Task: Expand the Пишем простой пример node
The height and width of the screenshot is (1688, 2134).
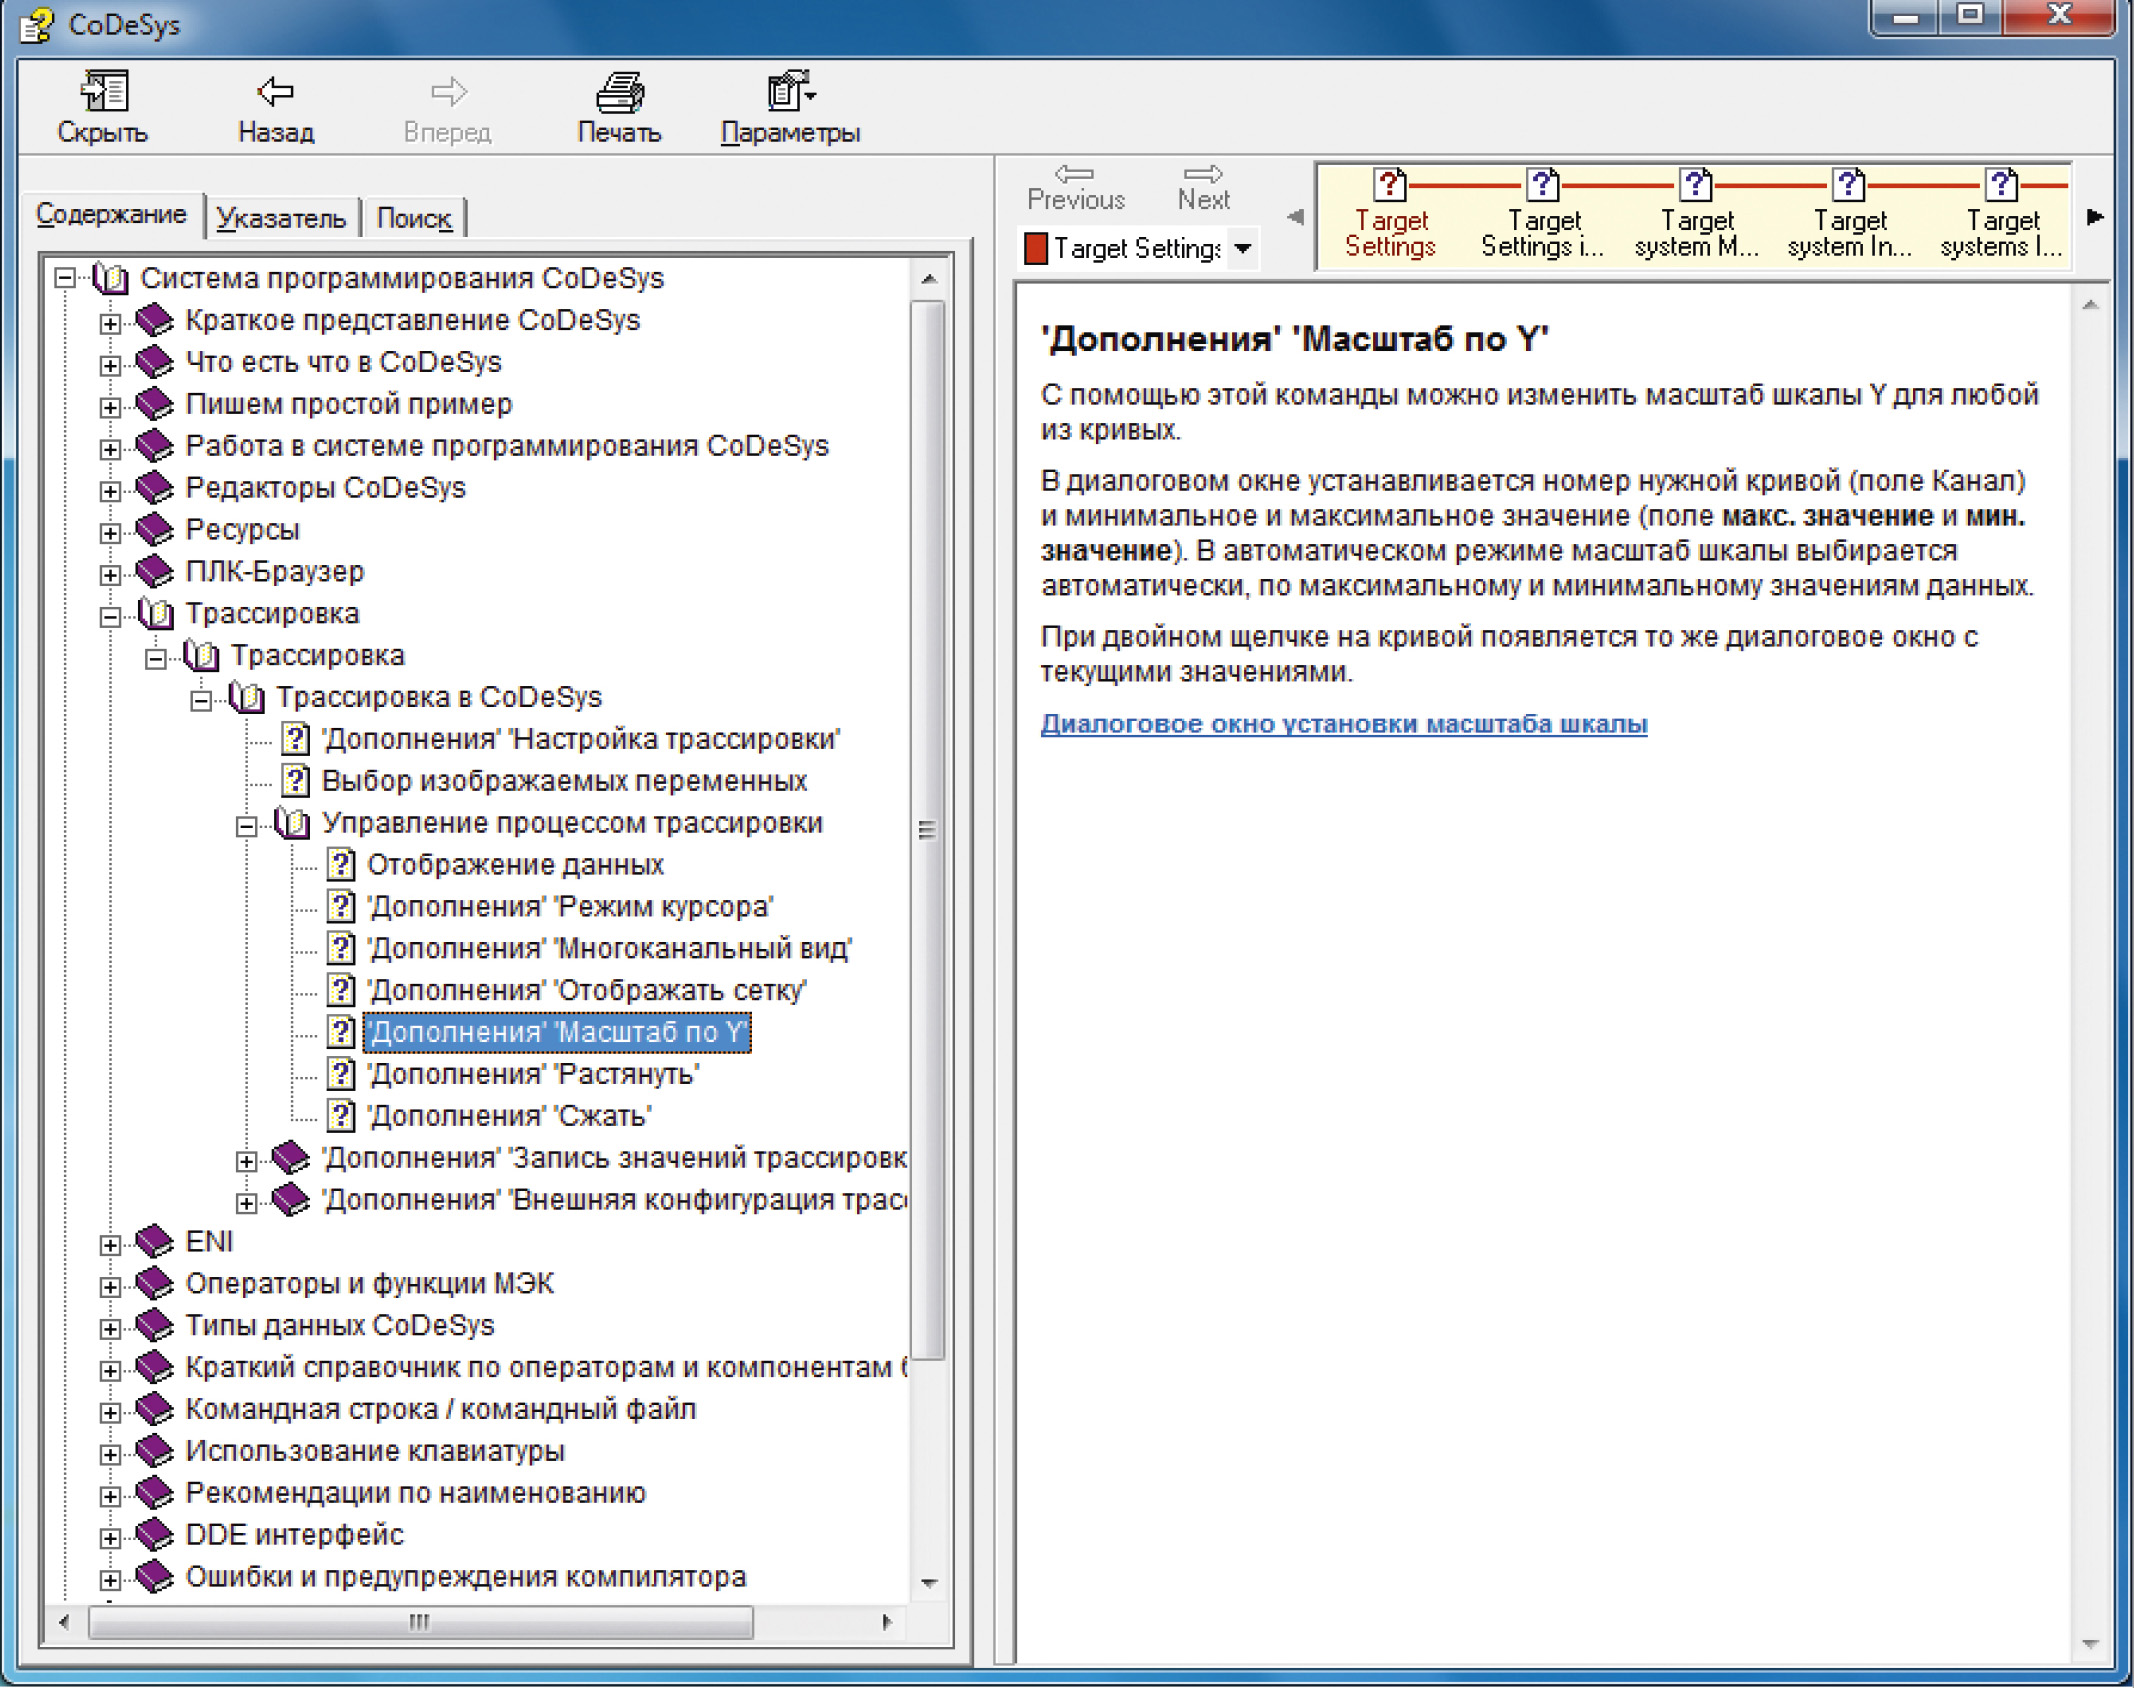Action: (110, 407)
